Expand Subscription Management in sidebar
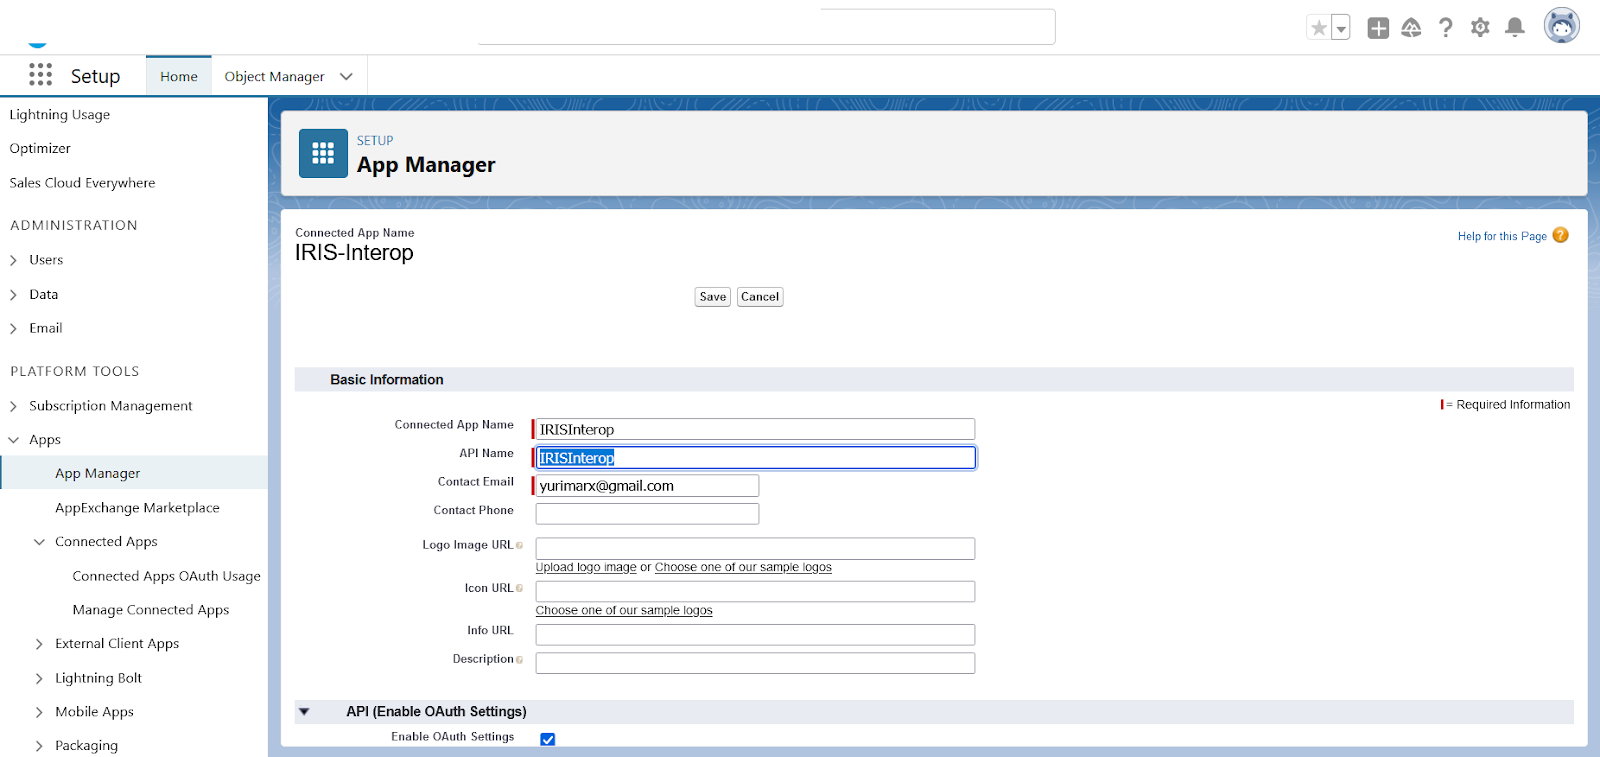Viewport: 1600px width, 757px height. coord(13,406)
